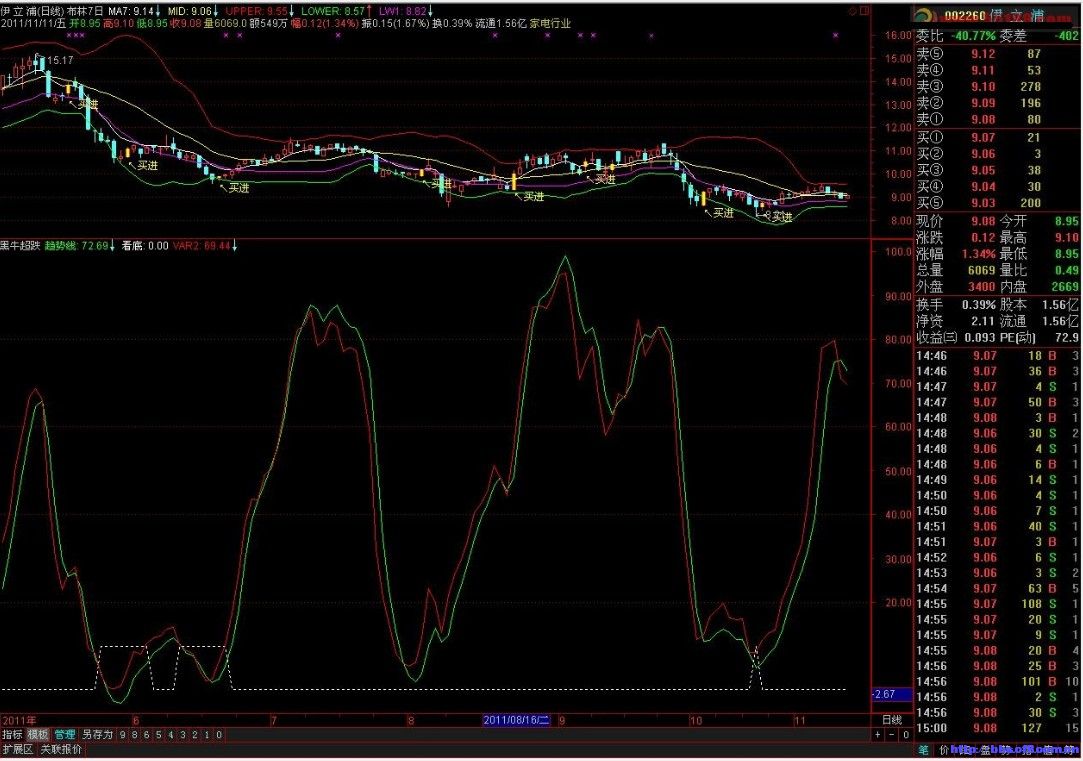This screenshot has height=761, width=1083.
Task: Click the arrow beside the 趋势线 value
Action: point(112,245)
